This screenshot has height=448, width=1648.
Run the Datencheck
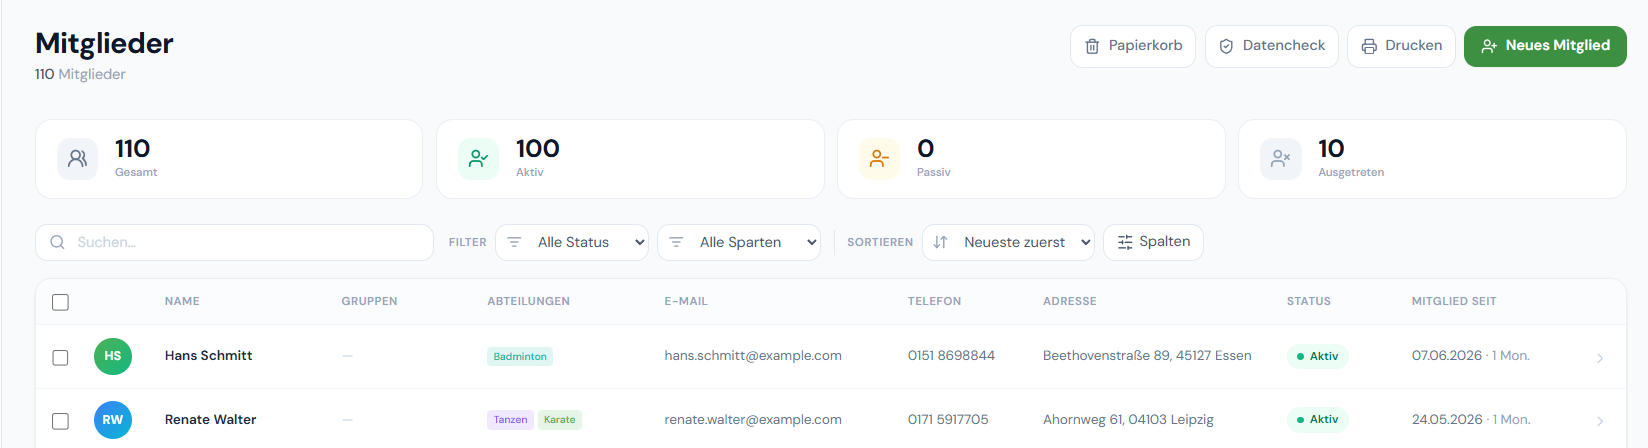click(x=1271, y=46)
